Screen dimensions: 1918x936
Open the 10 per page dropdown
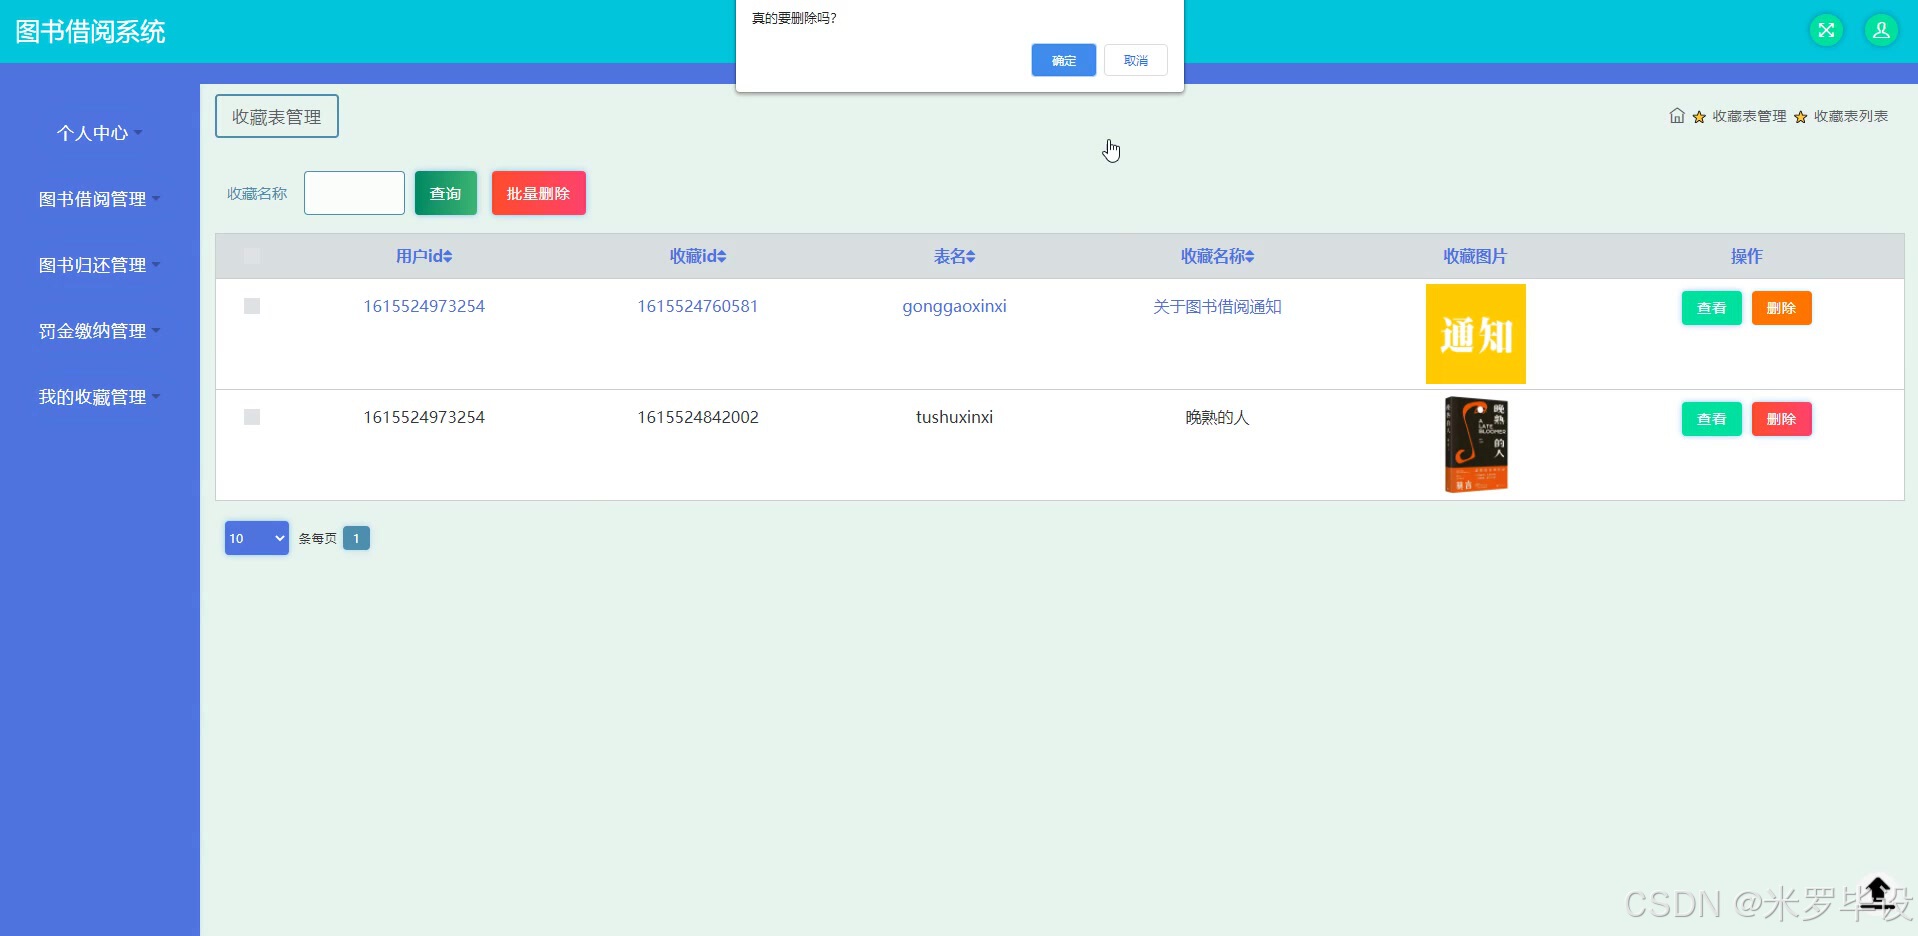(257, 538)
